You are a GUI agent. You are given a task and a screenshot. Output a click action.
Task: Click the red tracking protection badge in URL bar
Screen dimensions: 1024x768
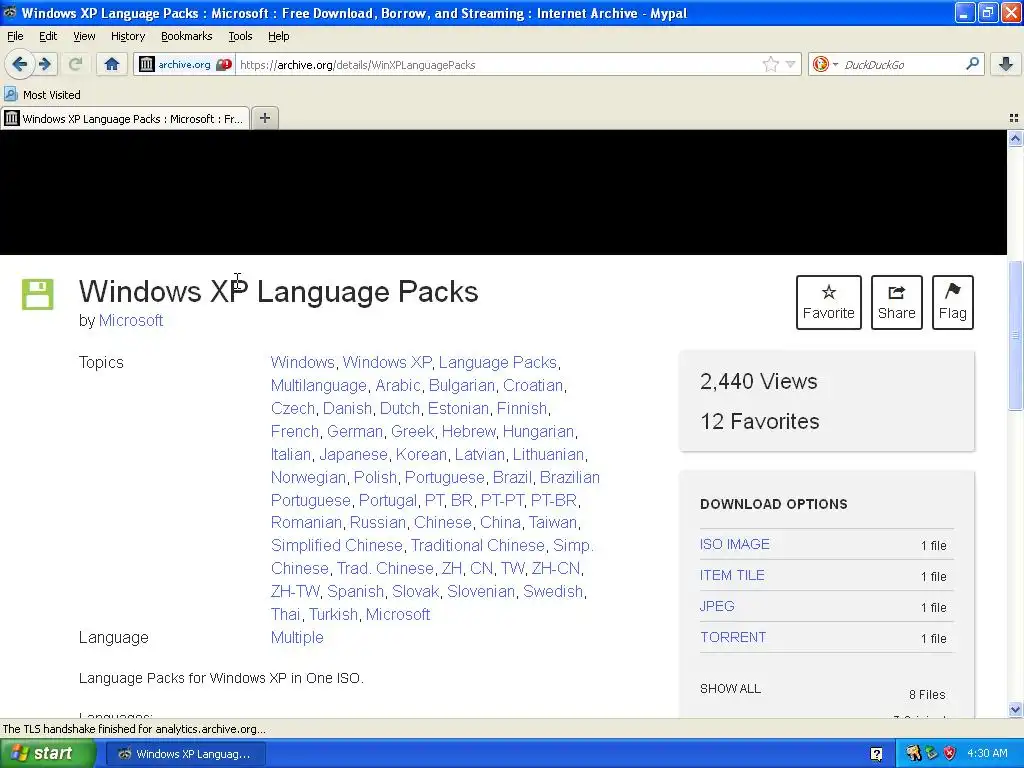224,65
